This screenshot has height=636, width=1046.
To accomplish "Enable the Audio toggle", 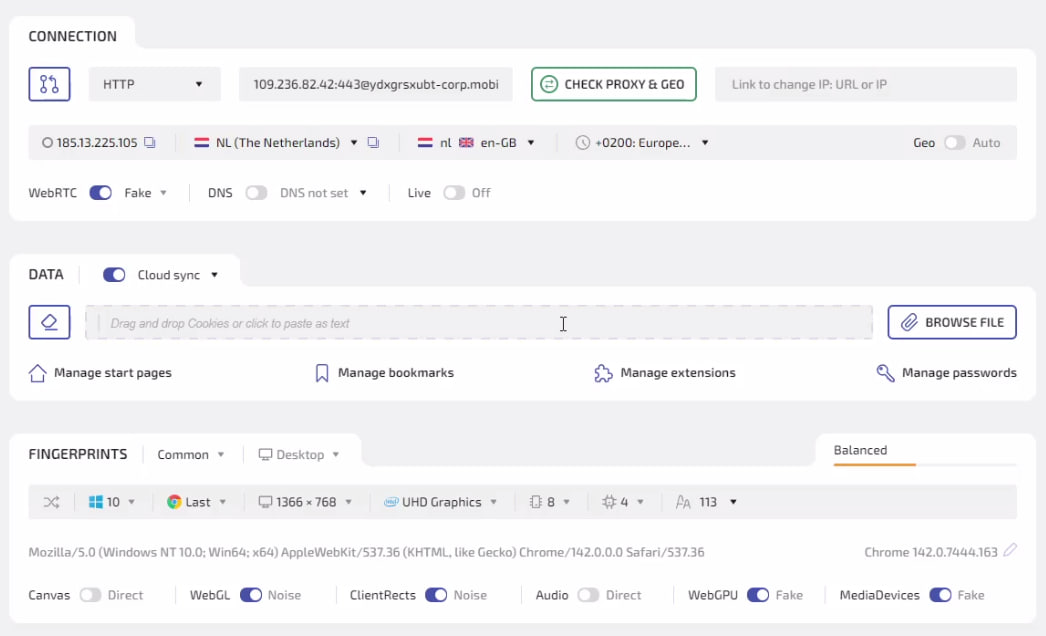I will [x=588, y=595].
